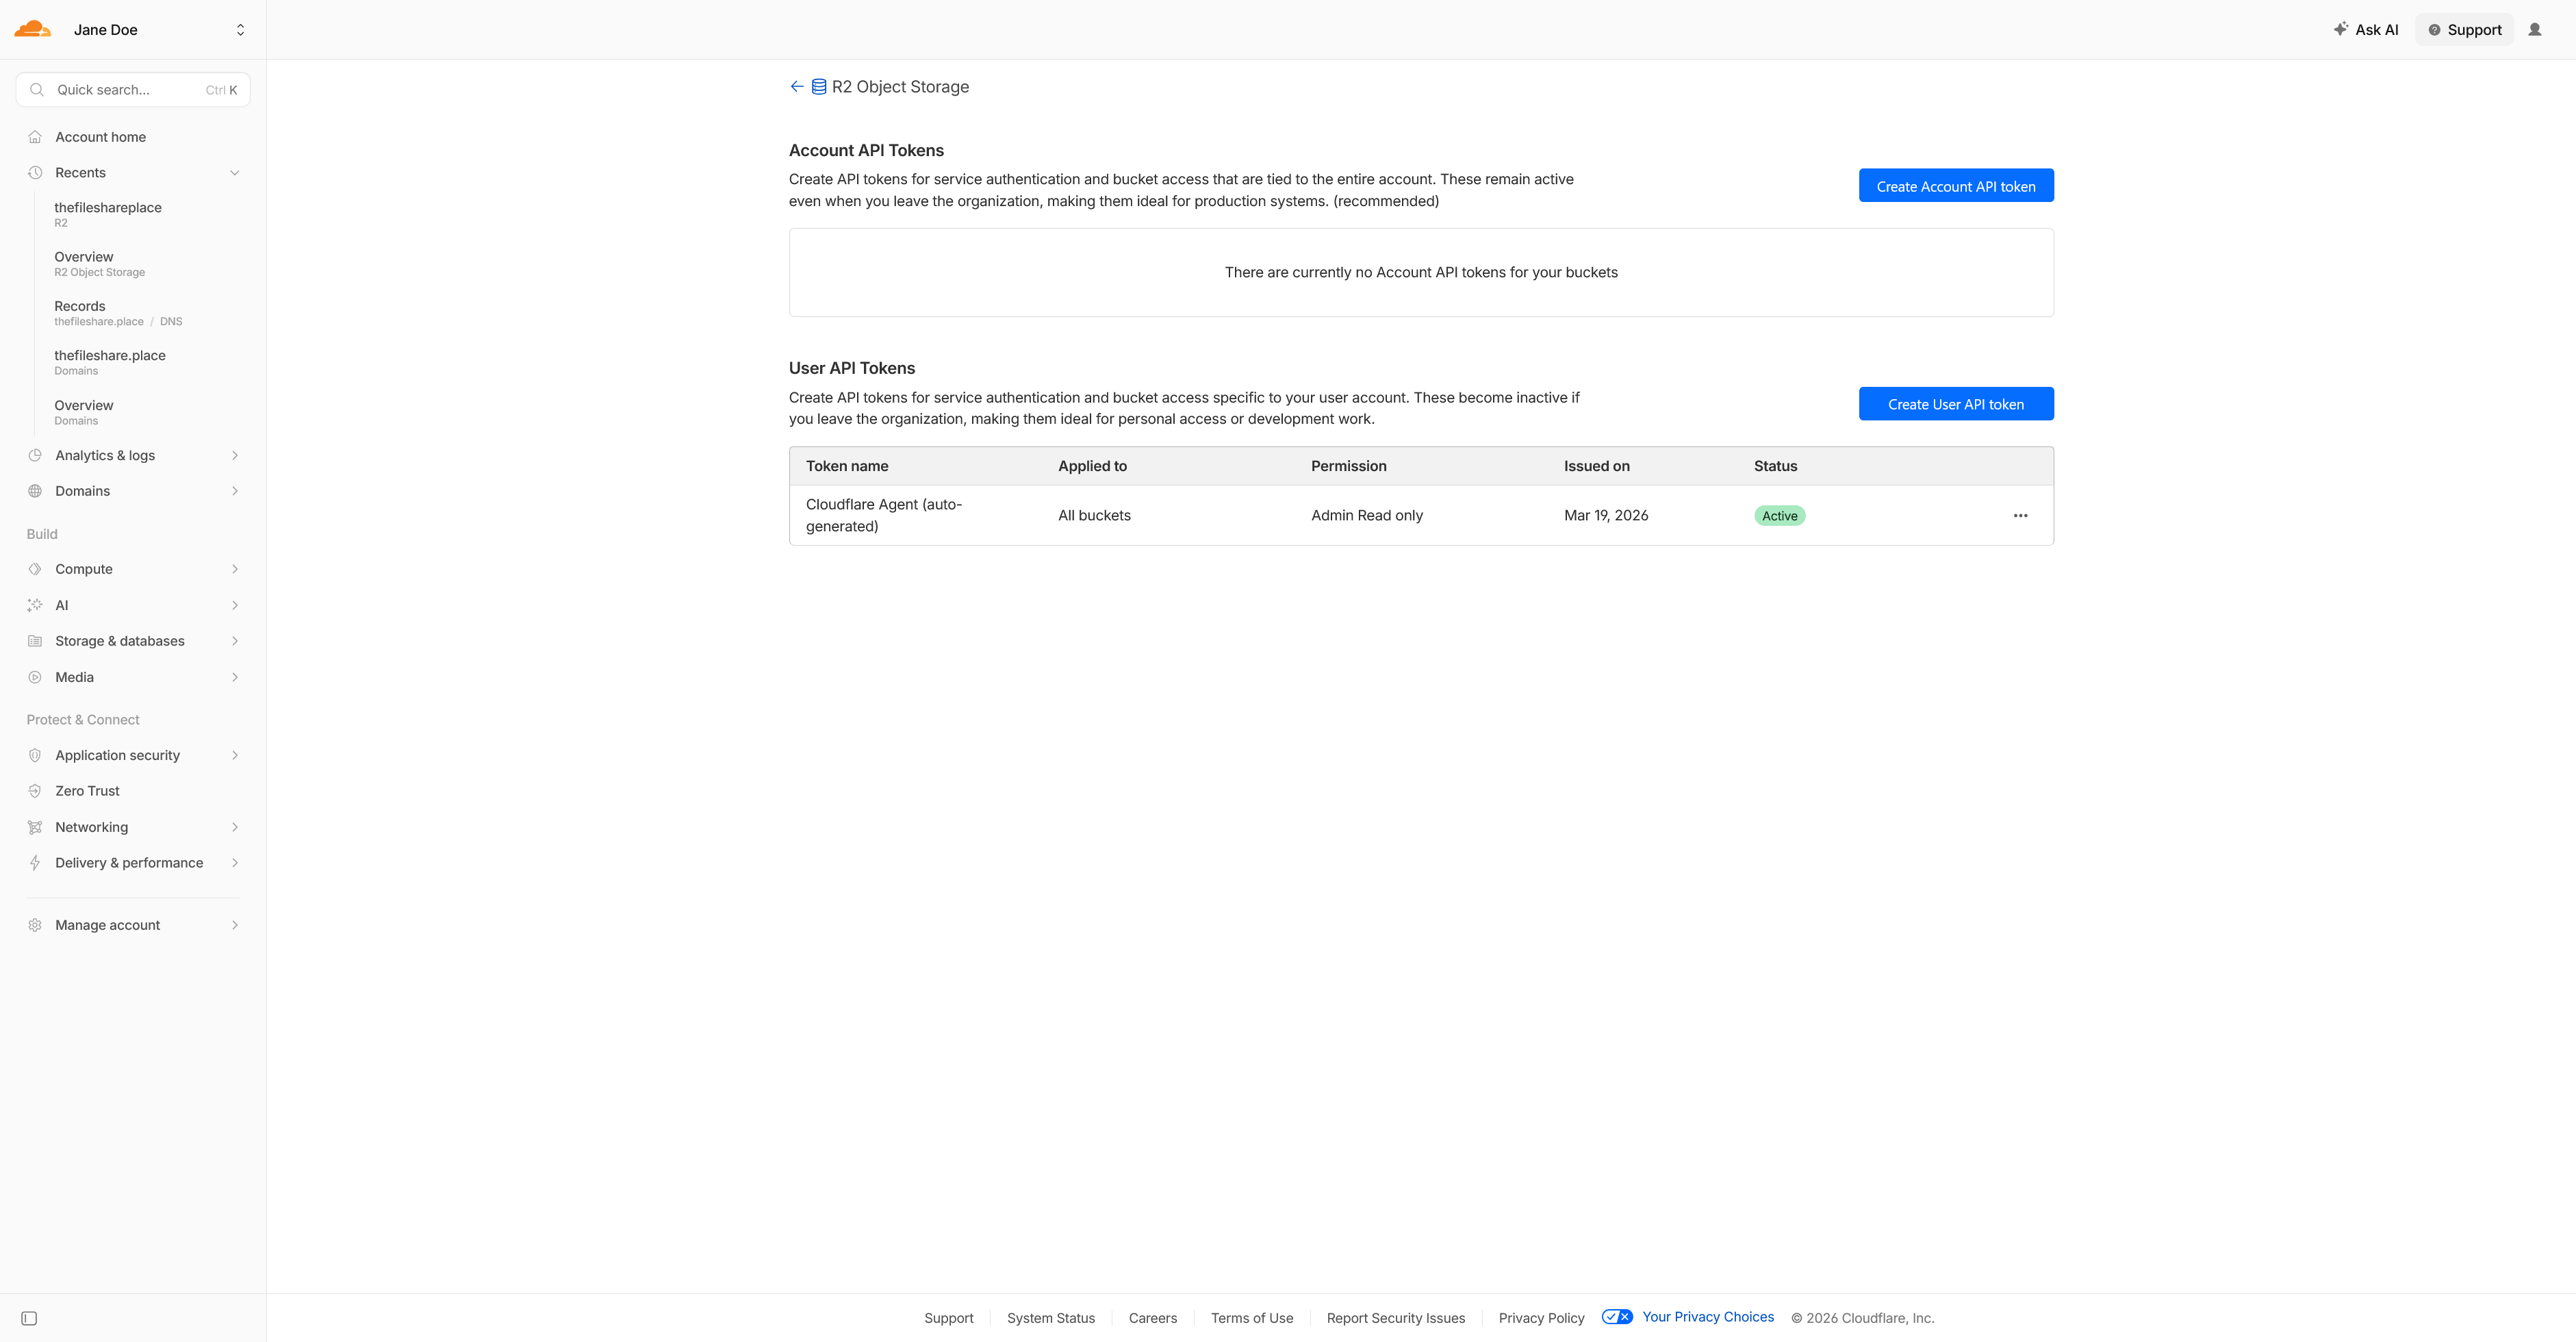
Task: Open the Privacy Policy link
Action: coord(1542,1318)
